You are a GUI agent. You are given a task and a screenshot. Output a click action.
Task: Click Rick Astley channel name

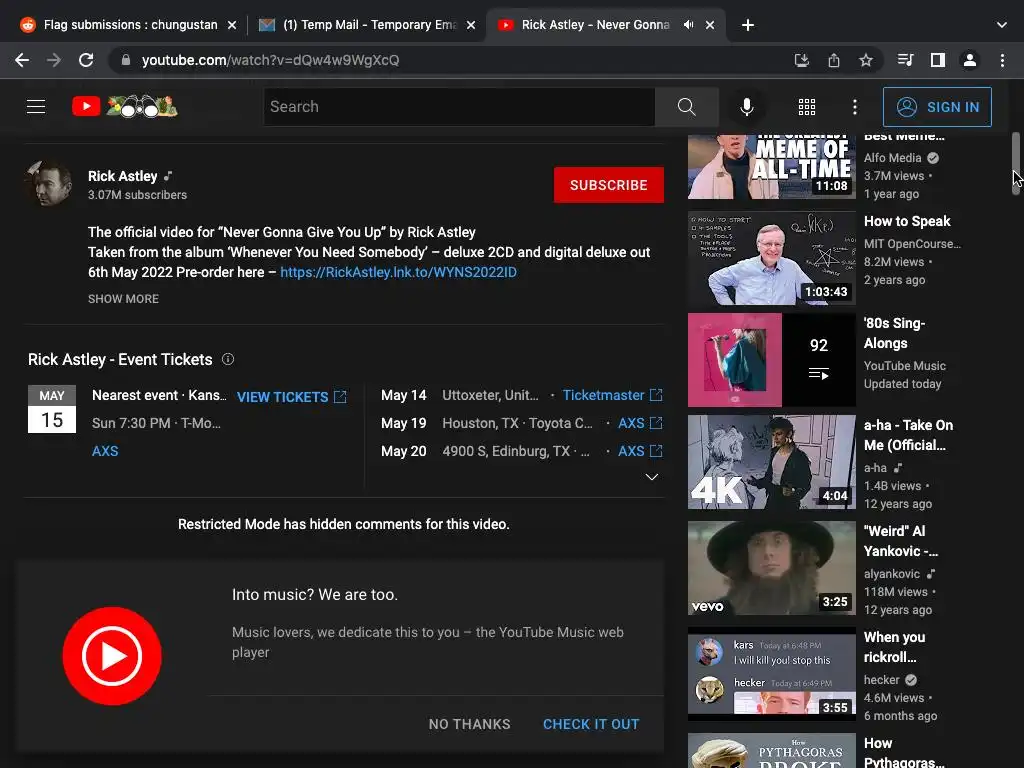[x=123, y=176]
